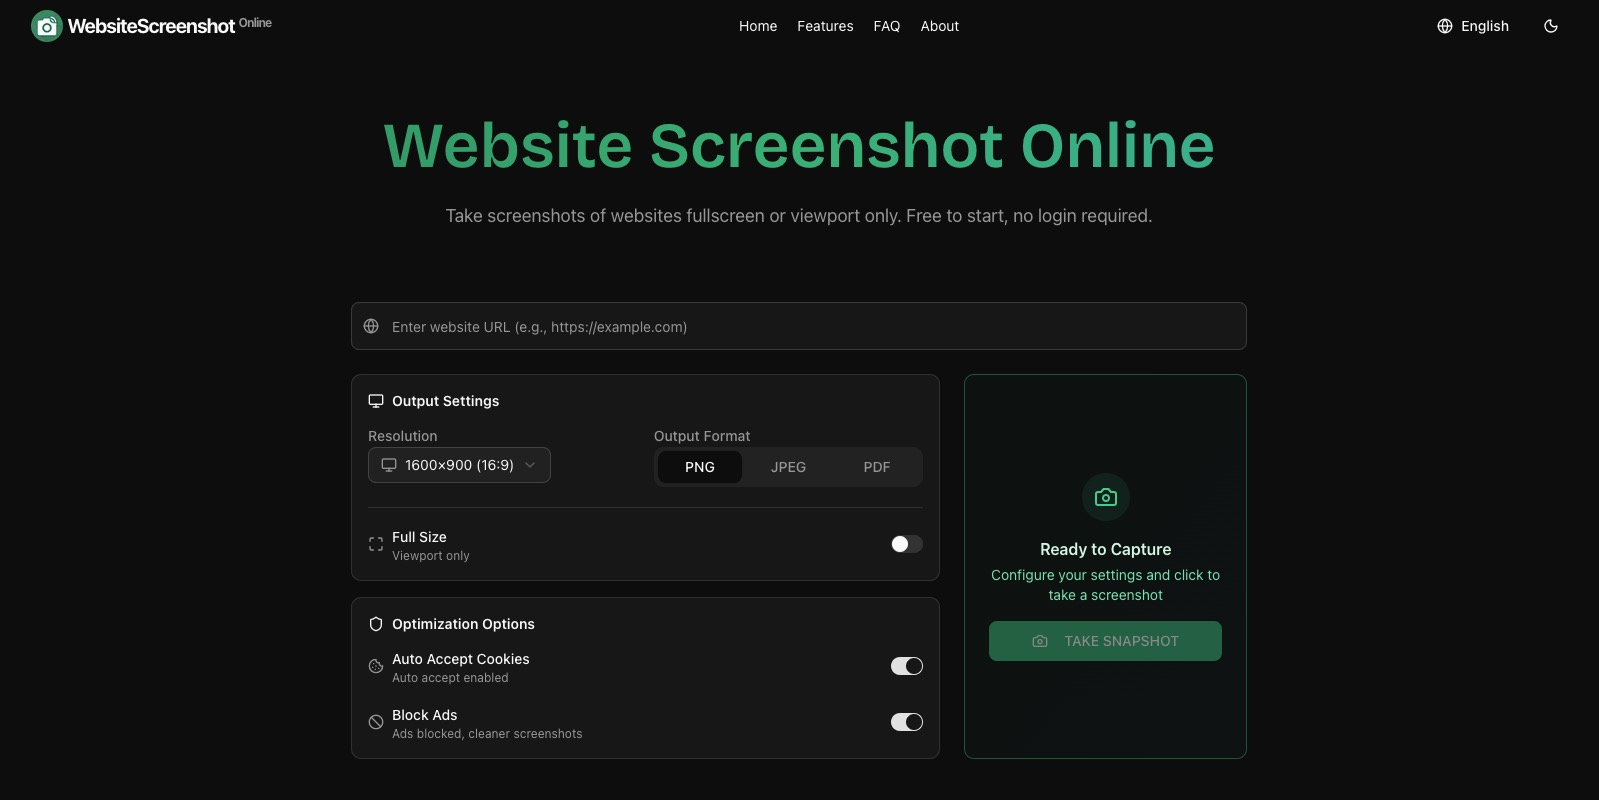Select JPEG output format
The width and height of the screenshot is (1599, 800).
click(x=788, y=467)
